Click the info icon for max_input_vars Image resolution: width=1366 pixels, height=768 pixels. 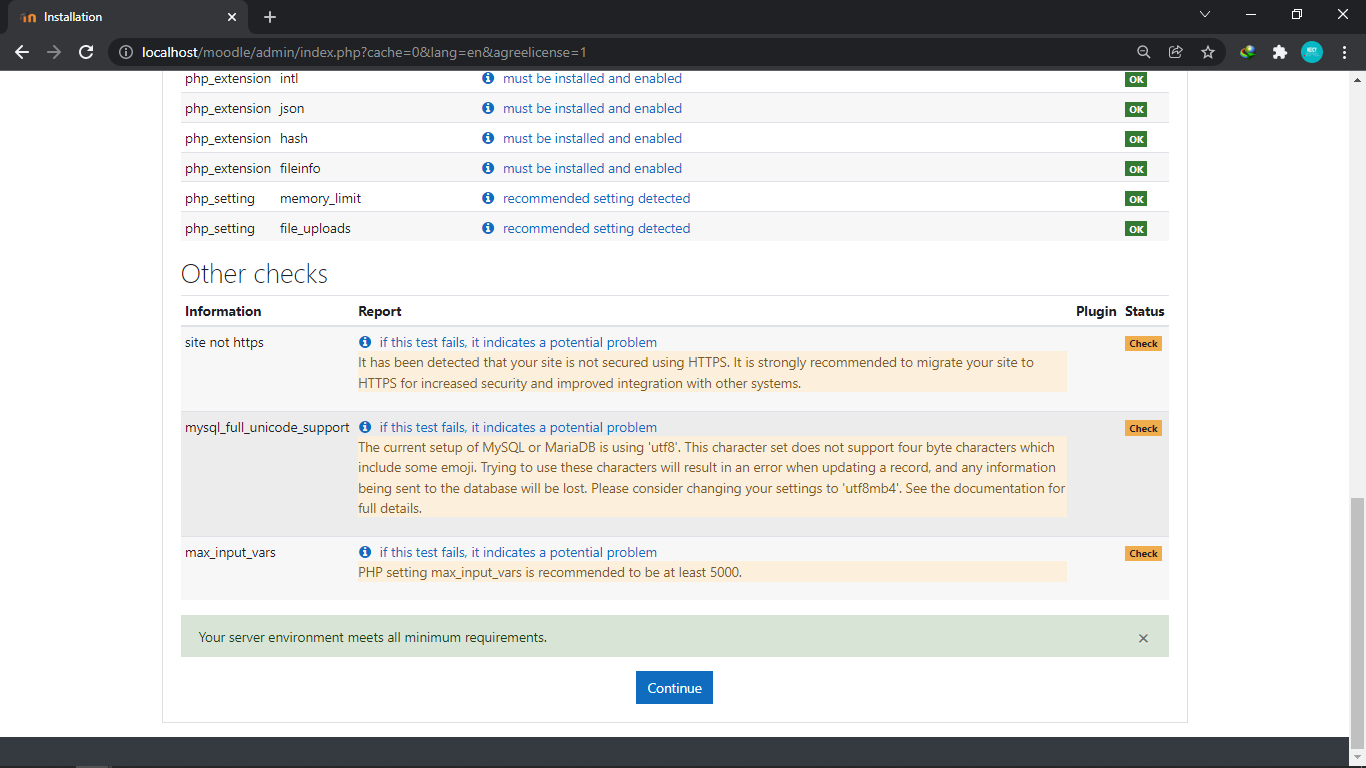[365, 552]
